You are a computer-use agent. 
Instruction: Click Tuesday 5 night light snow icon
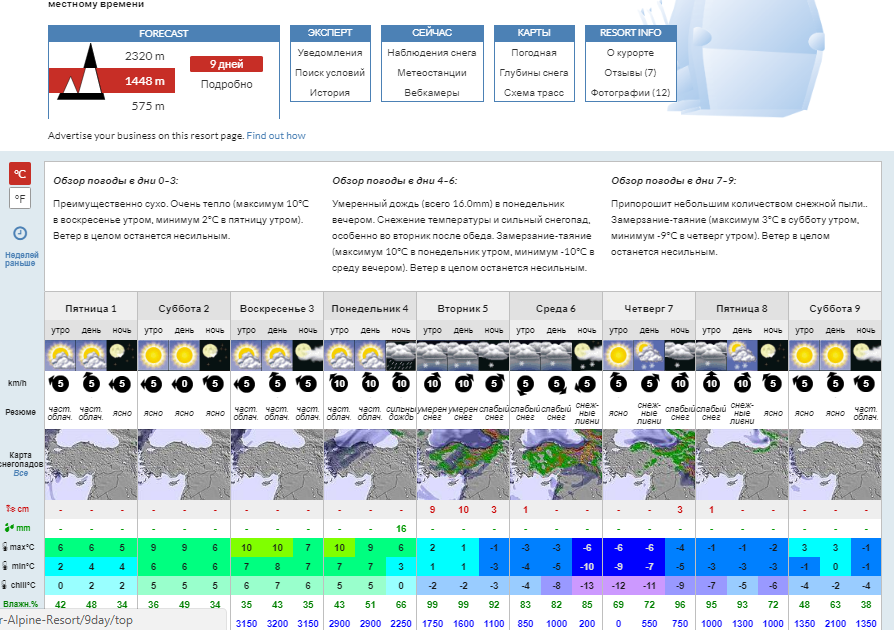click(x=494, y=356)
